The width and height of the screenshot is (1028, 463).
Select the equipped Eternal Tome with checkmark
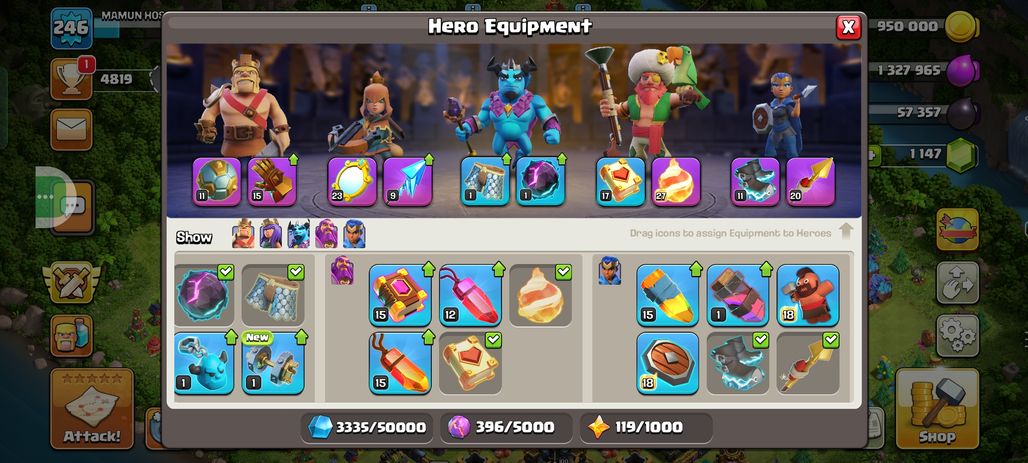(470, 363)
